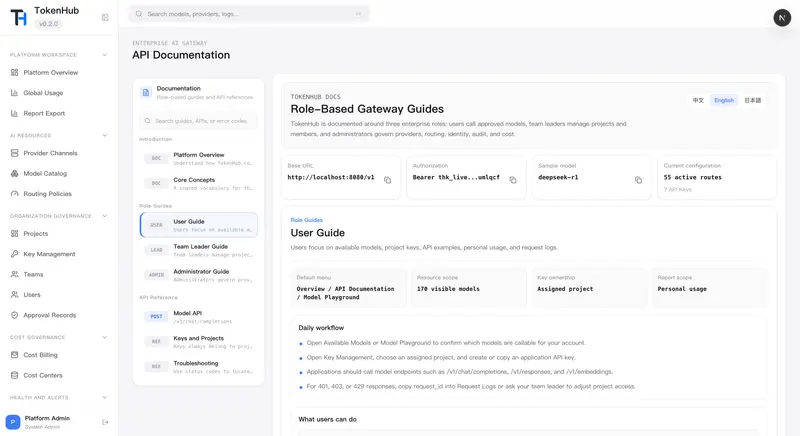
Task: Select the User Guide role guide
Action: (198, 225)
